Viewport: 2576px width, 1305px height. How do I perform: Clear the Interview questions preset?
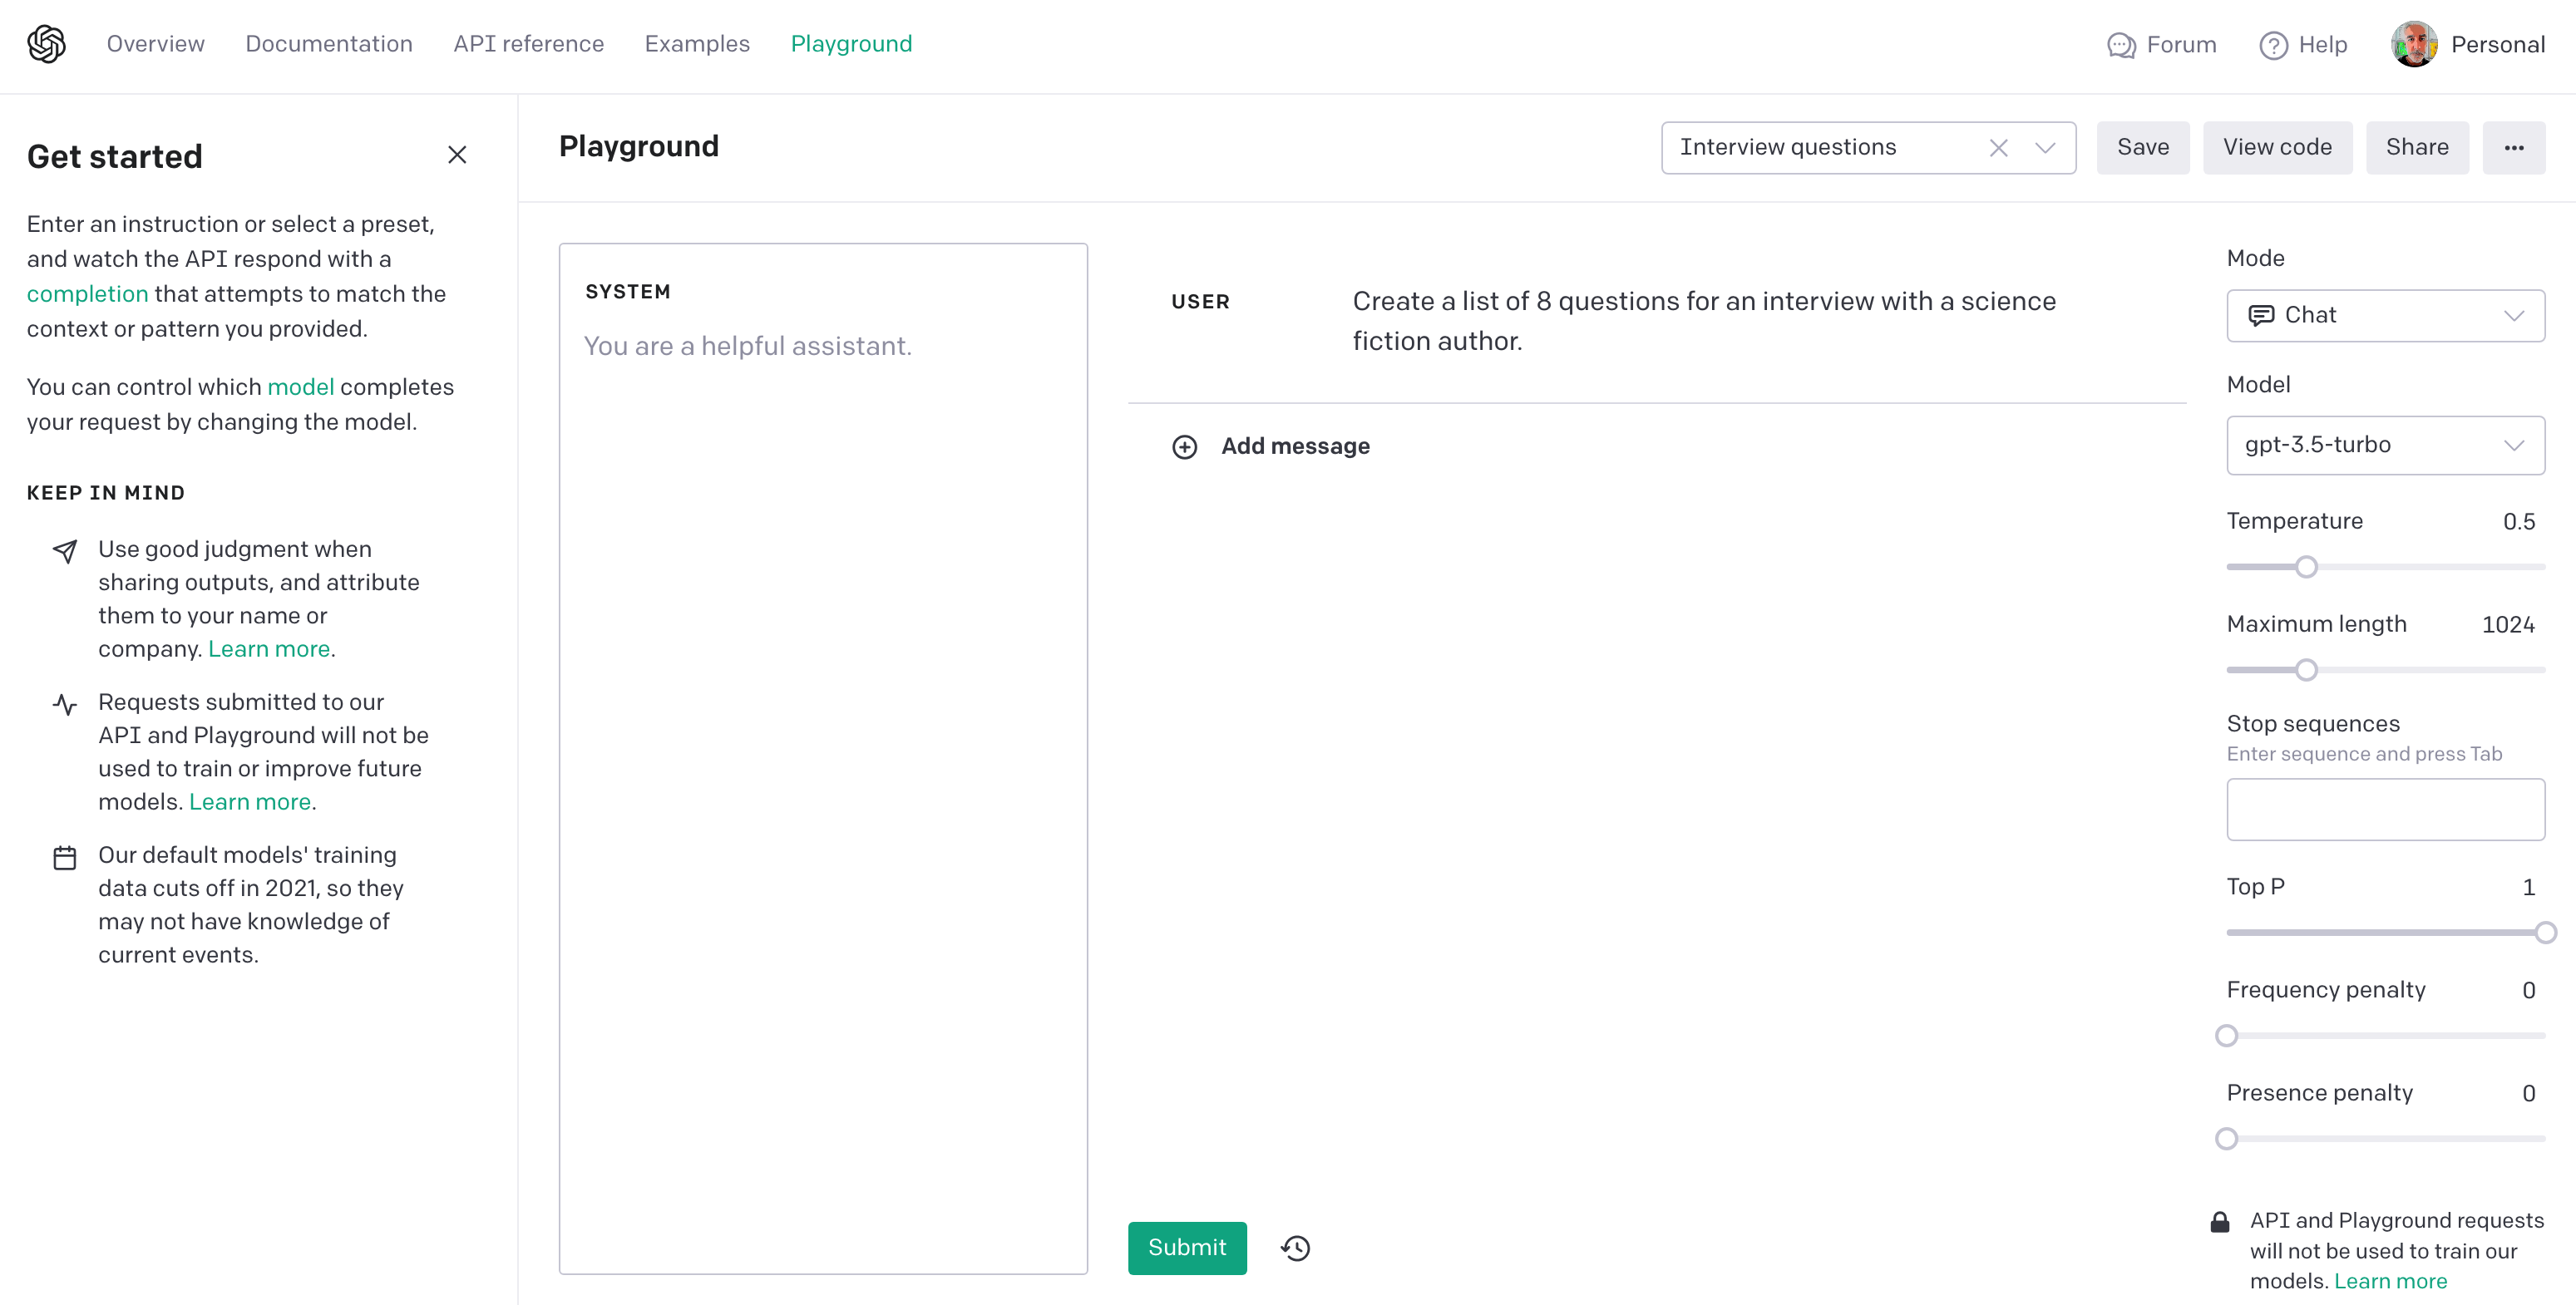coord(1998,148)
